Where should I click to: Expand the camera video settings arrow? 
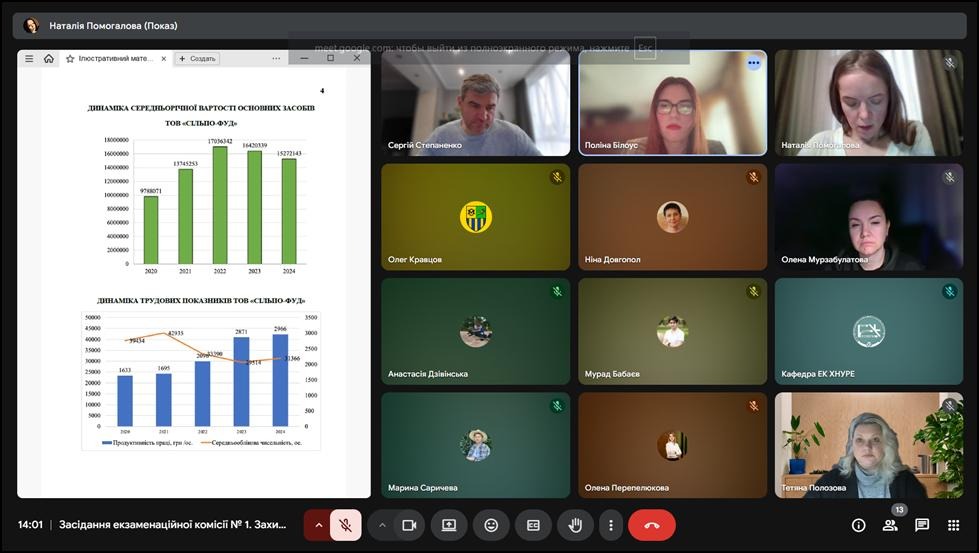381,525
